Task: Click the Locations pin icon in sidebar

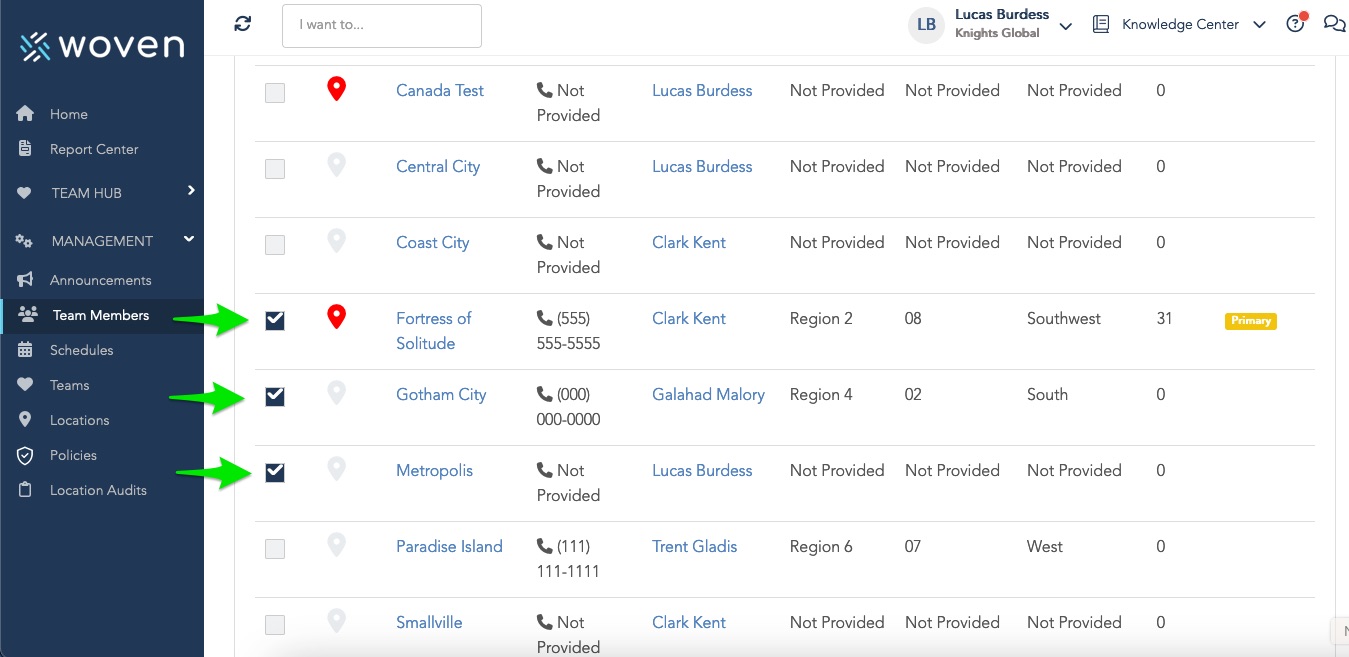Action: coord(26,420)
